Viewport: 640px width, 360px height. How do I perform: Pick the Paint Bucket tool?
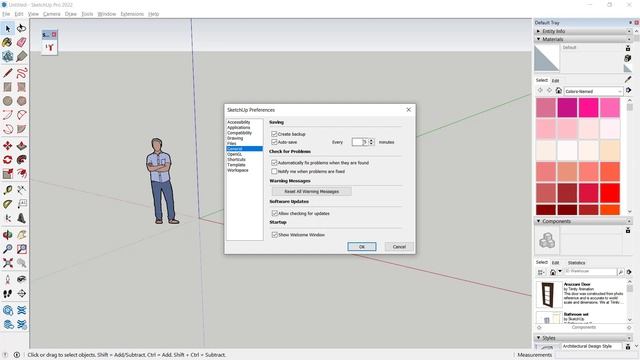(7, 42)
